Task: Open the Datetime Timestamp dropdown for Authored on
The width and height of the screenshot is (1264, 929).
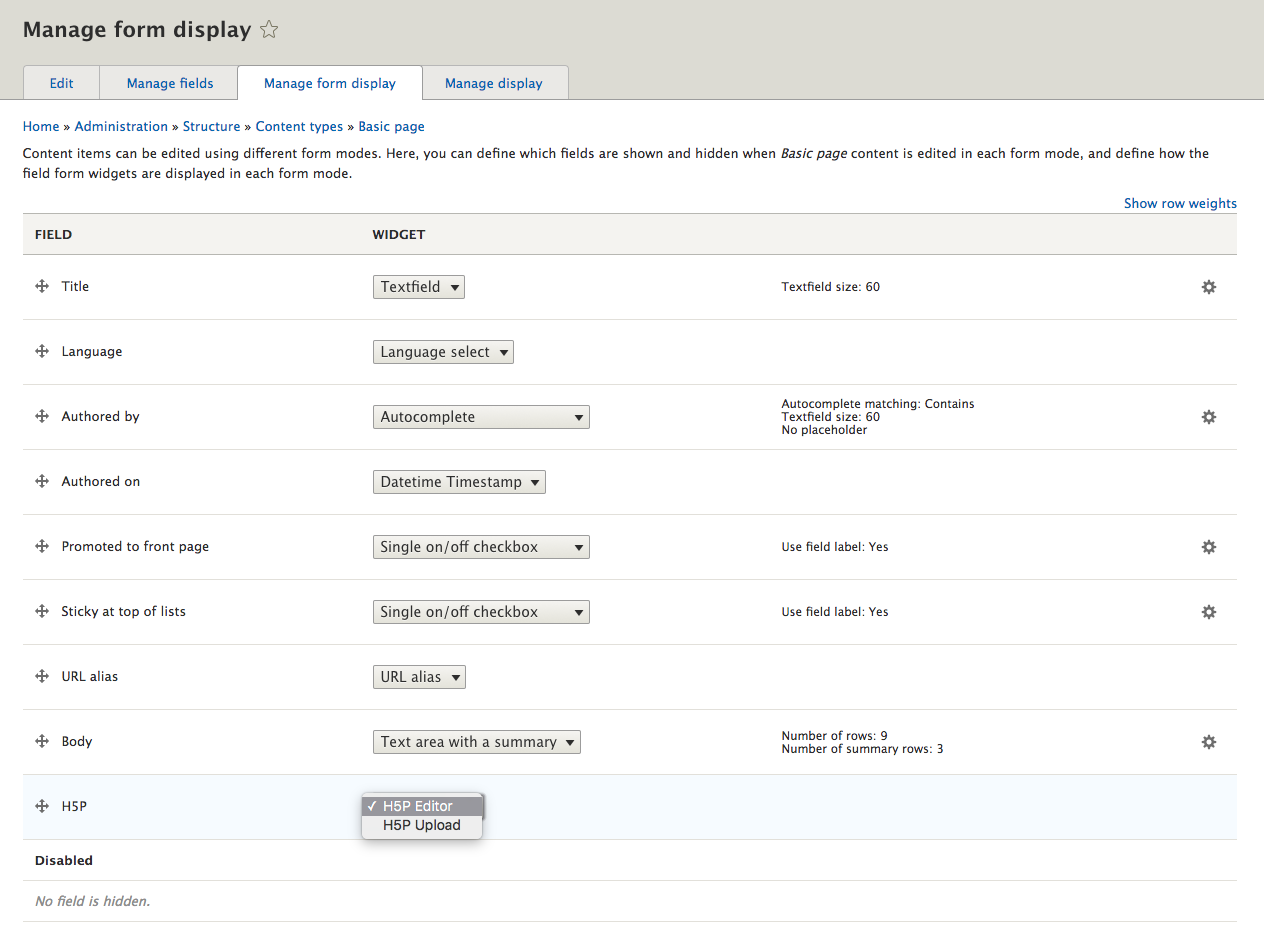Action: tap(459, 481)
